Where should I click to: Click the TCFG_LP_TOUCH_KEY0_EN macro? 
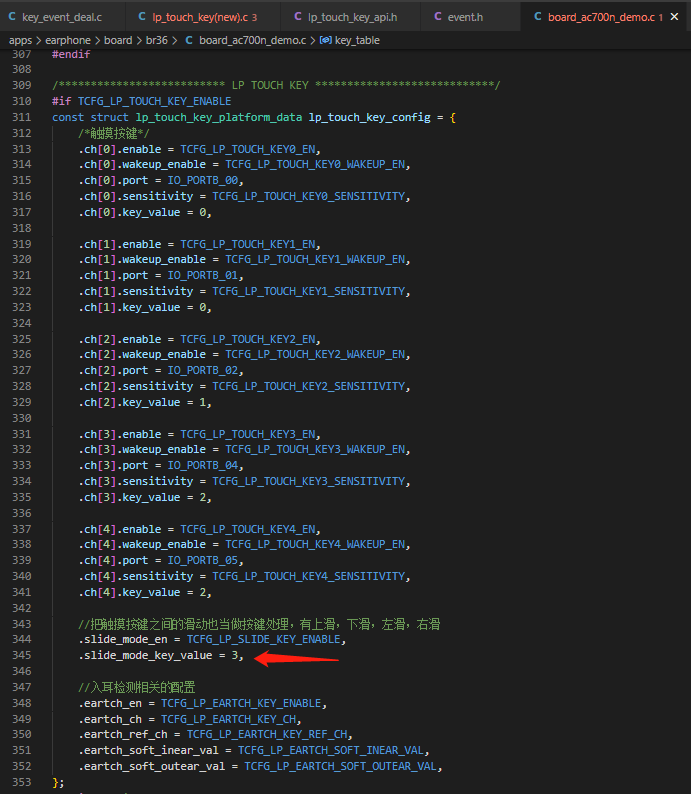(248, 149)
